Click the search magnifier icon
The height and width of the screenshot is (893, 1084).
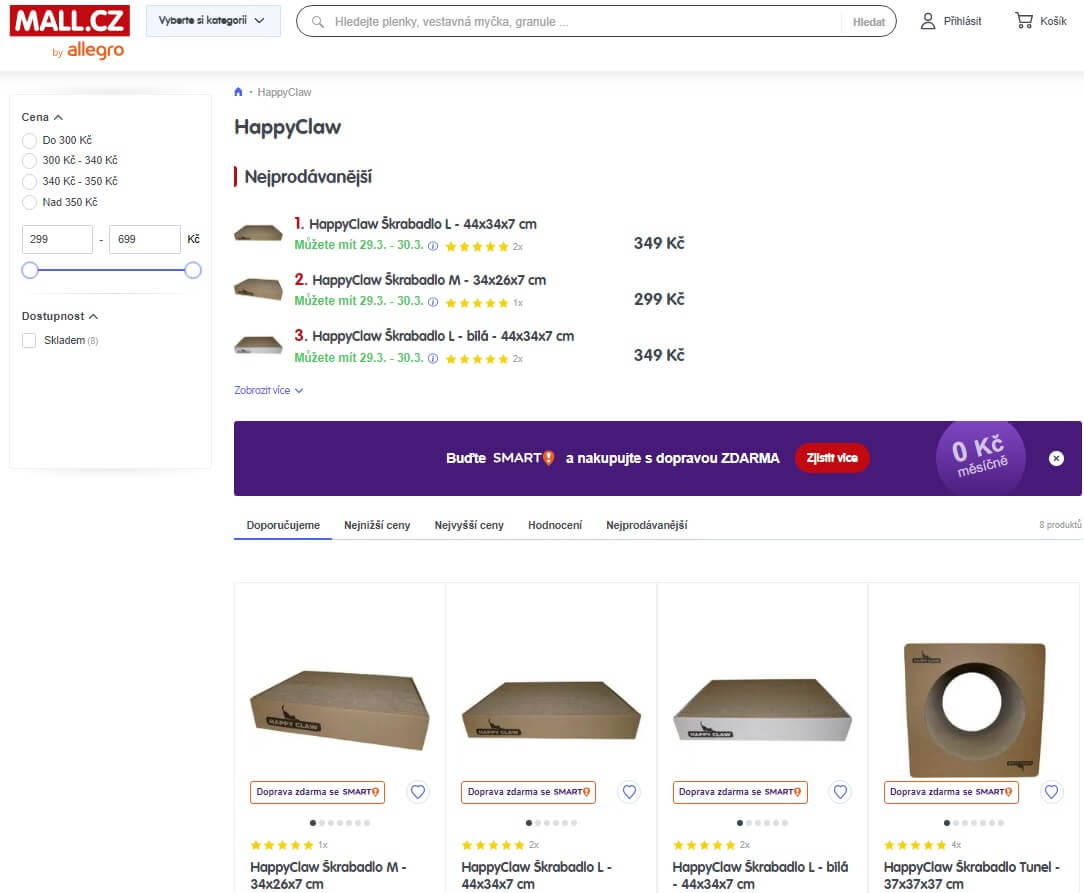(317, 21)
